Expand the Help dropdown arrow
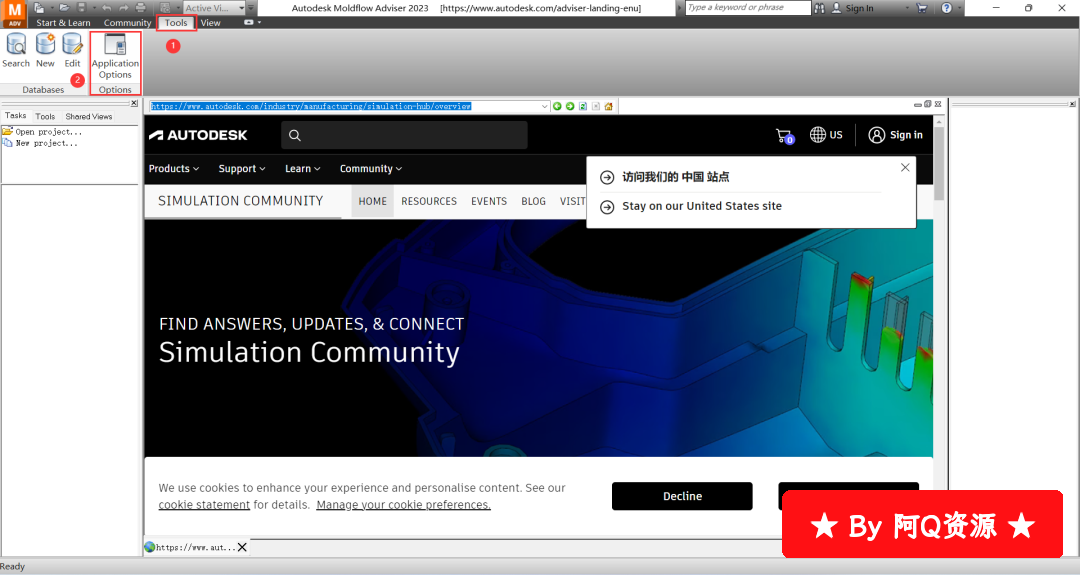The width and height of the screenshot is (1080, 575). tap(957, 8)
